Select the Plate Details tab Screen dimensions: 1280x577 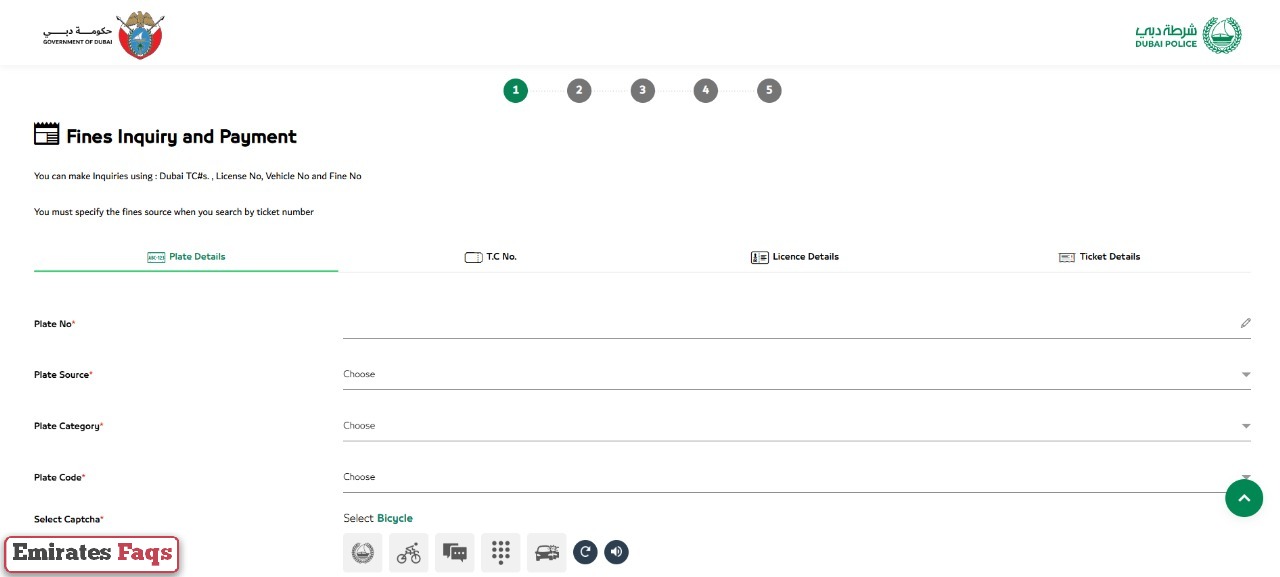click(x=187, y=257)
